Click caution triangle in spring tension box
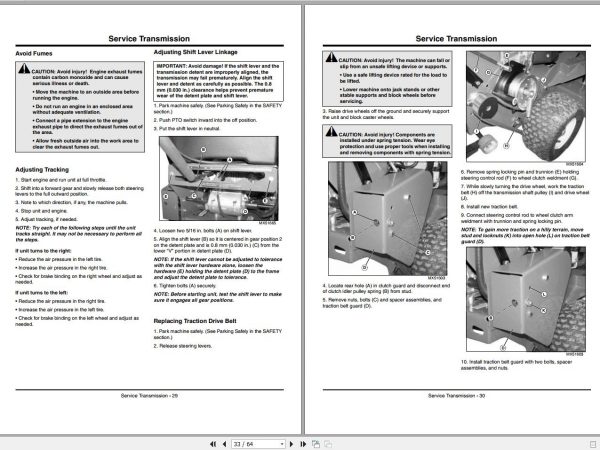Screen dimensions: 600x450 tap(331, 131)
